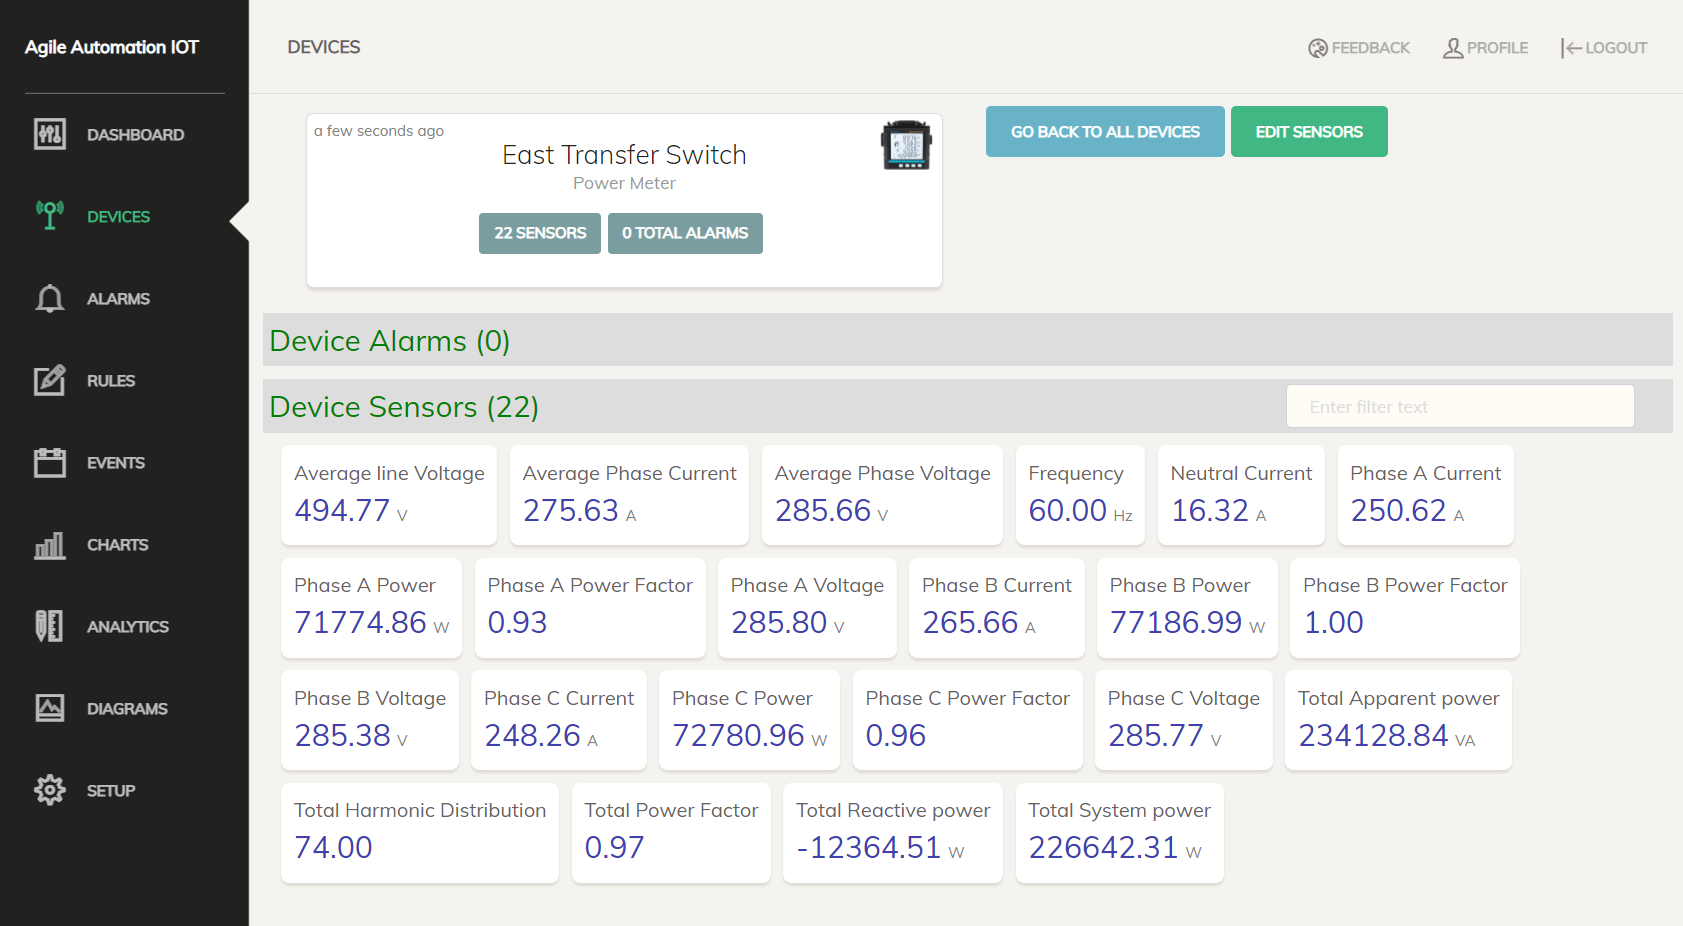
Task: Open the Events calendar icon
Action: [x=49, y=462]
